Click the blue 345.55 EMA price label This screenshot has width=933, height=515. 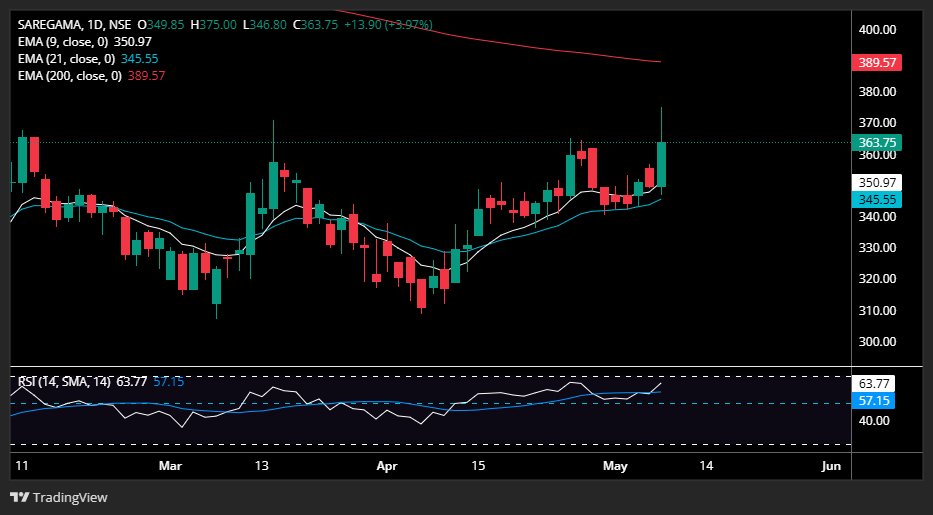[876, 200]
